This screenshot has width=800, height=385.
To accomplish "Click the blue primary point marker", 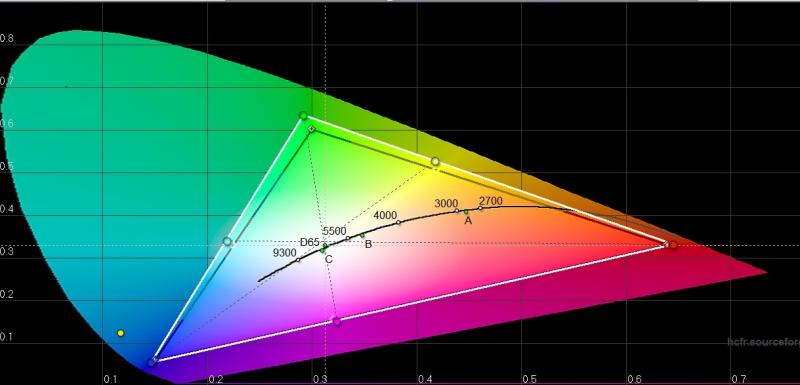I will [x=152, y=363].
